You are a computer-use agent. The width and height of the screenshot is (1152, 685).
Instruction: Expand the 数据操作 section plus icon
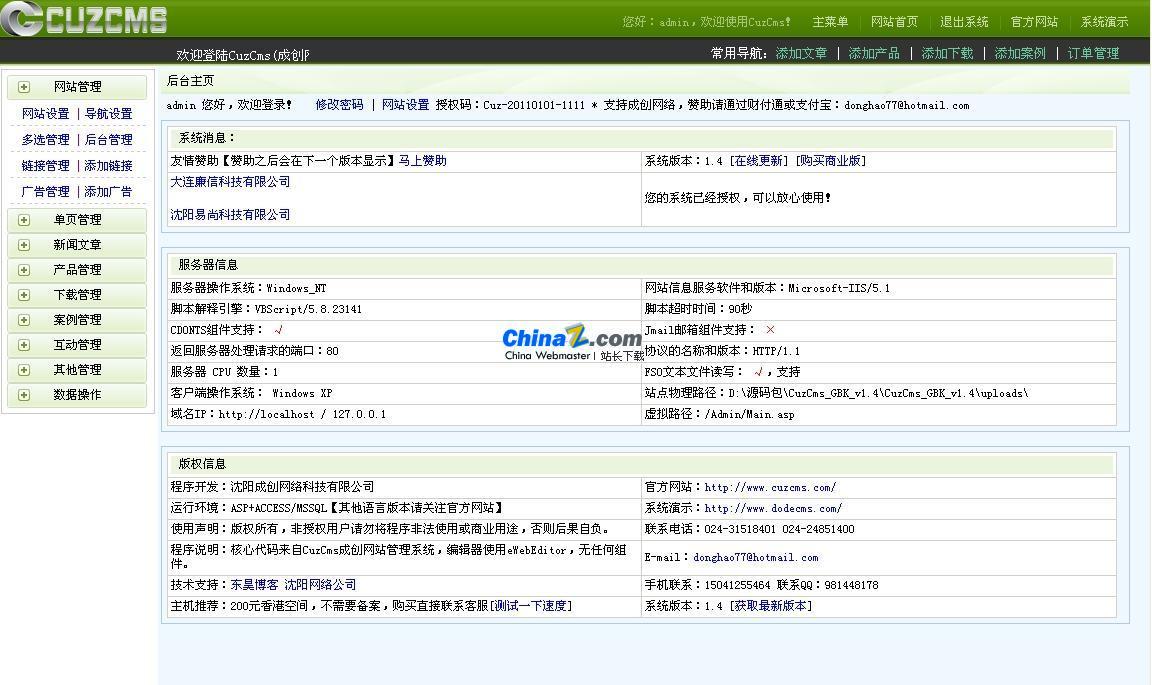point(22,394)
